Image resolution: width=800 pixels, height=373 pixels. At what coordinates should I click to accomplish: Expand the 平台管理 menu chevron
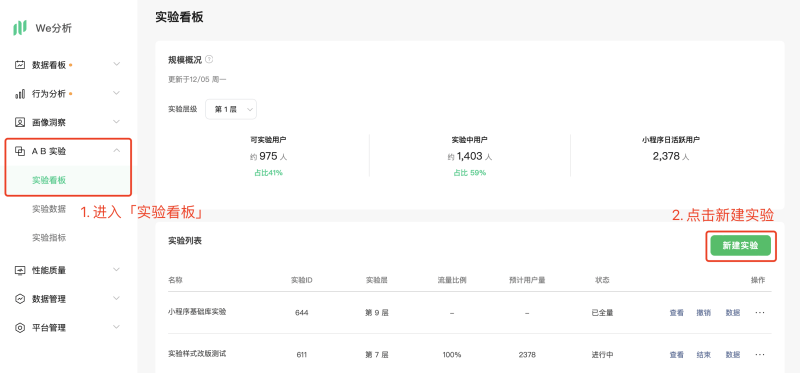tap(117, 327)
